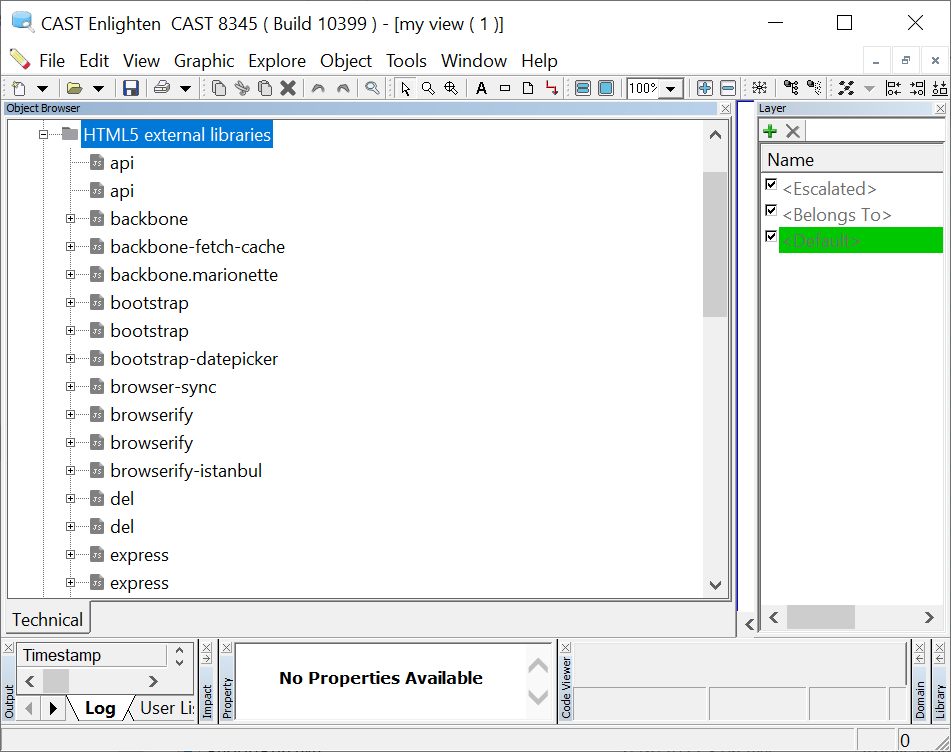The image size is (951, 752).
Task: Open the 100% zoom level dropdown
Action: click(671, 89)
